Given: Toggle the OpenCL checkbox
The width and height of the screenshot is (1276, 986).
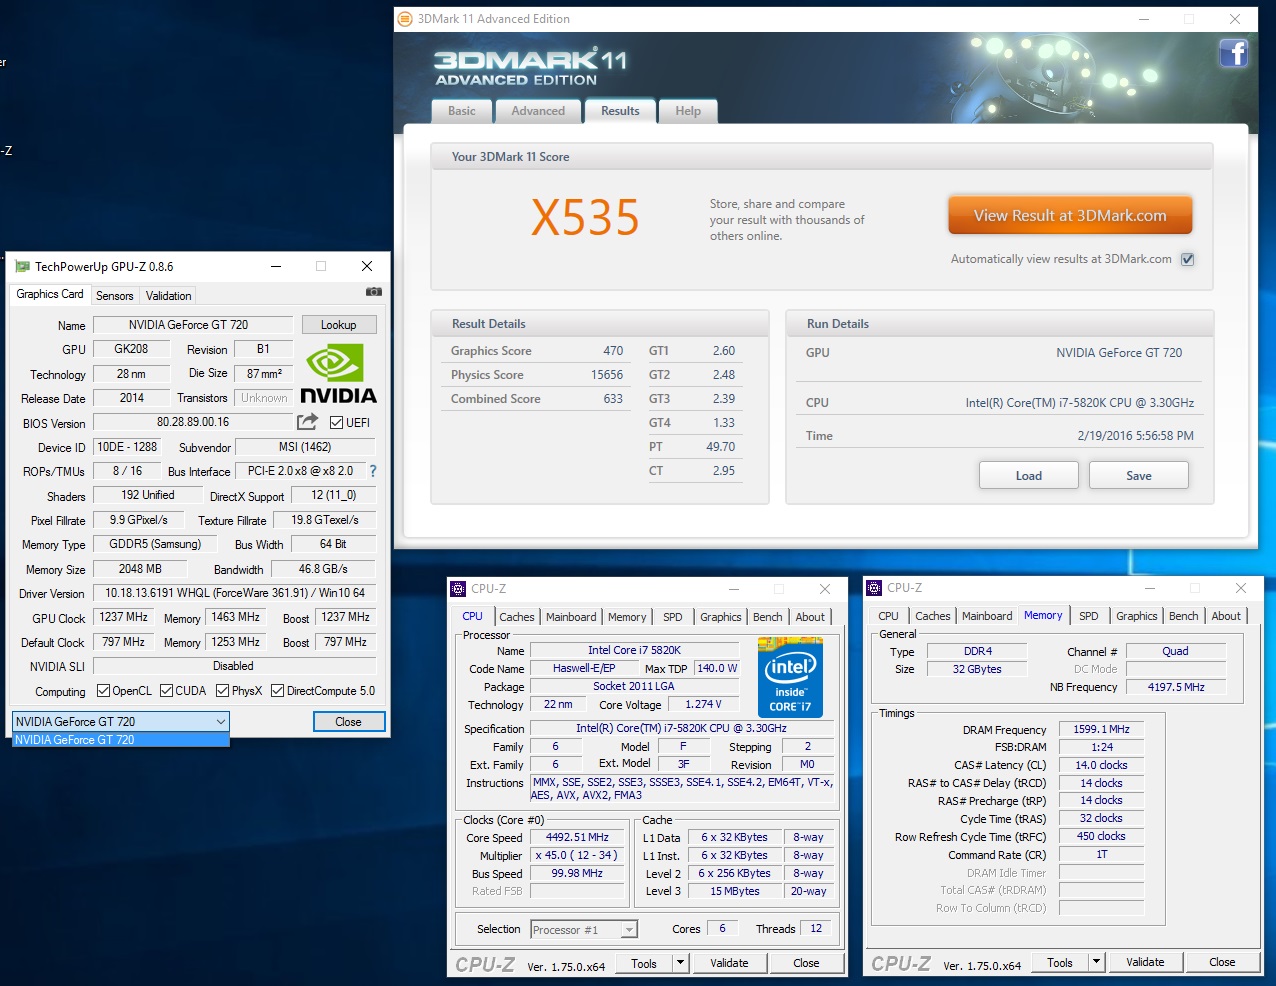Looking at the screenshot, I should pos(103,691).
